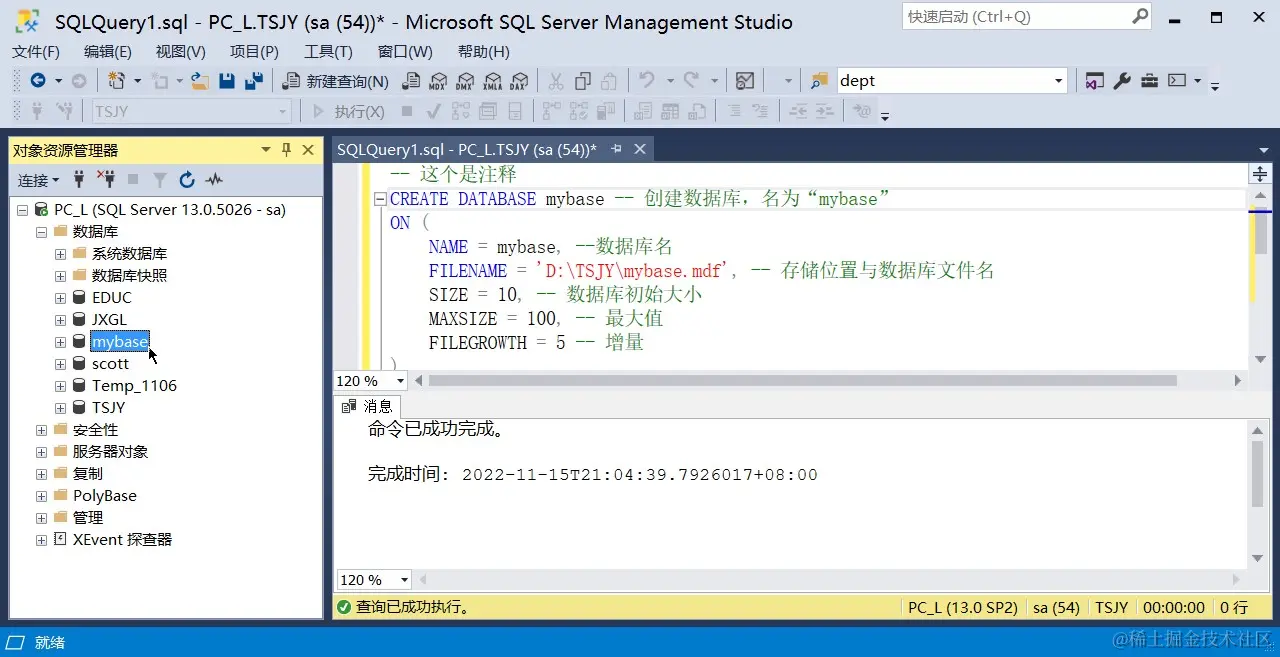Select the Temp_1106 database

[x=134, y=386]
